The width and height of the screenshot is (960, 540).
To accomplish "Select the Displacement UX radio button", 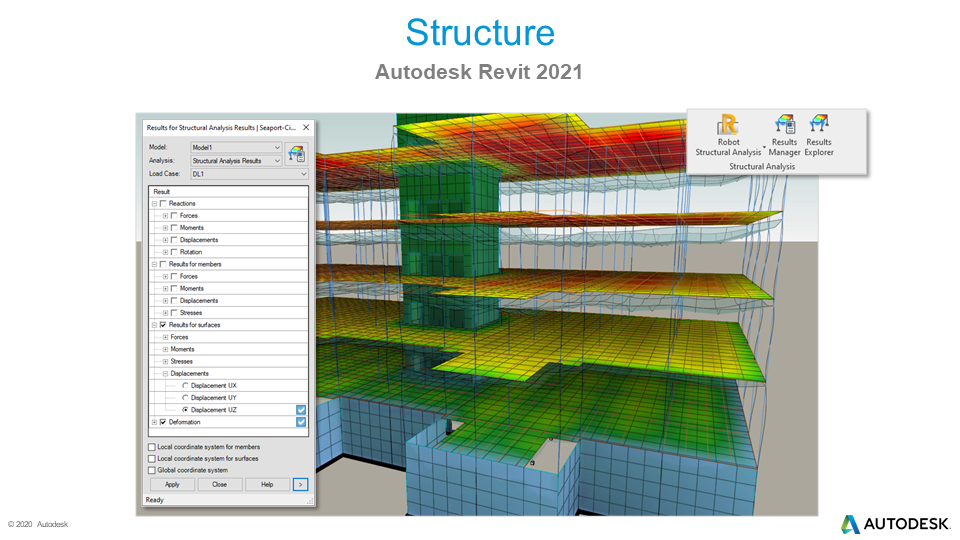I will [x=185, y=385].
